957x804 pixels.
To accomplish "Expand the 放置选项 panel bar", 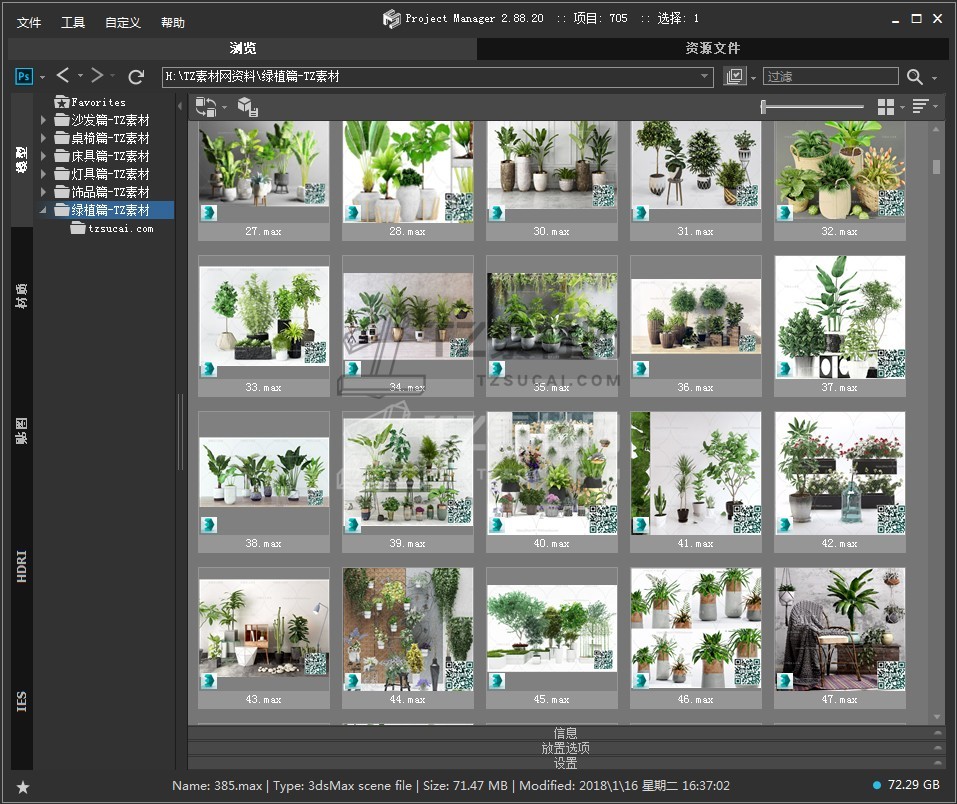I will (565, 748).
